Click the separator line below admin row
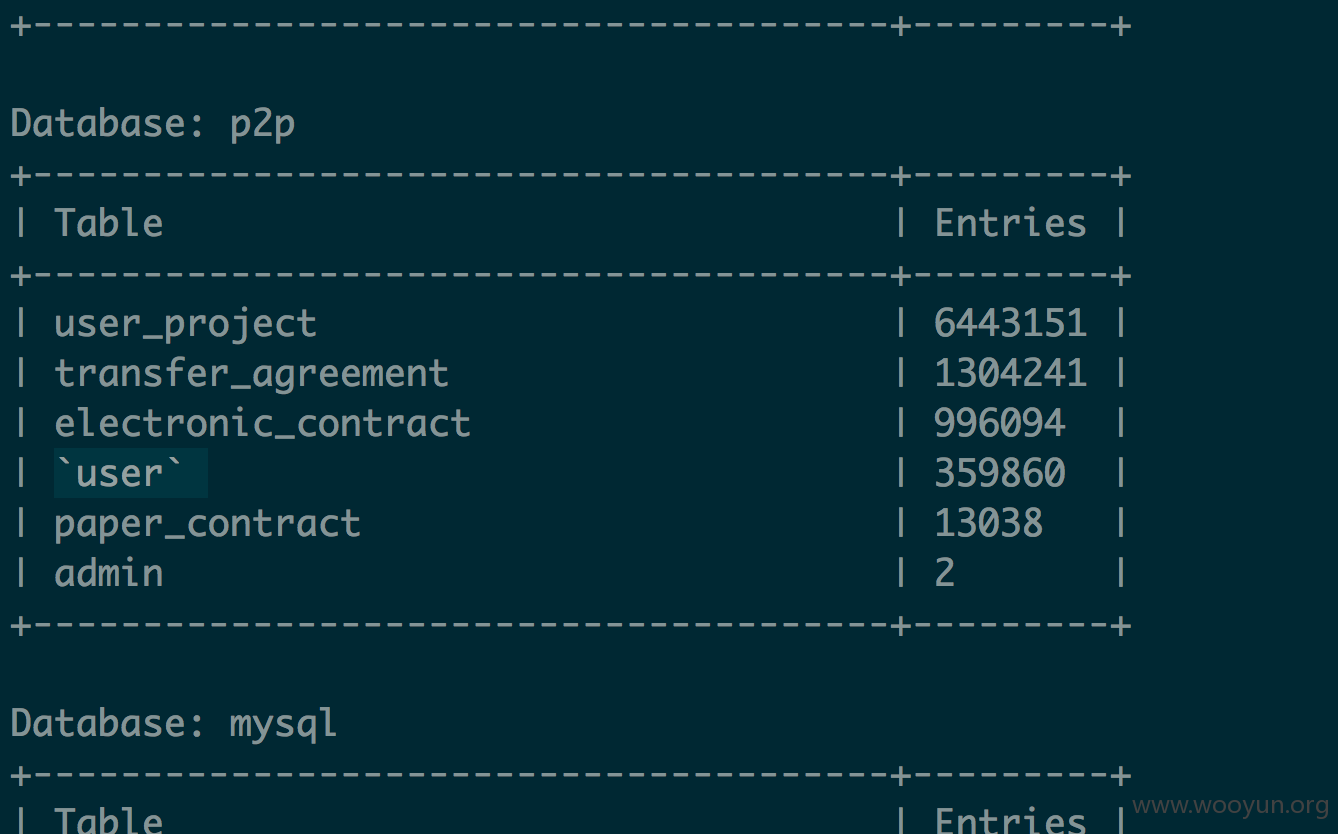This screenshot has height=834, width=1338. (x=570, y=626)
